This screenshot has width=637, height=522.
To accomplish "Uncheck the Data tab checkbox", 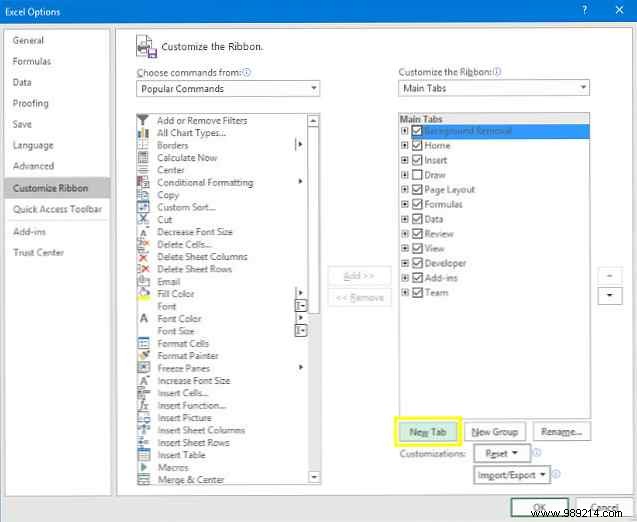I will pyautogui.click(x=417, y=219).
